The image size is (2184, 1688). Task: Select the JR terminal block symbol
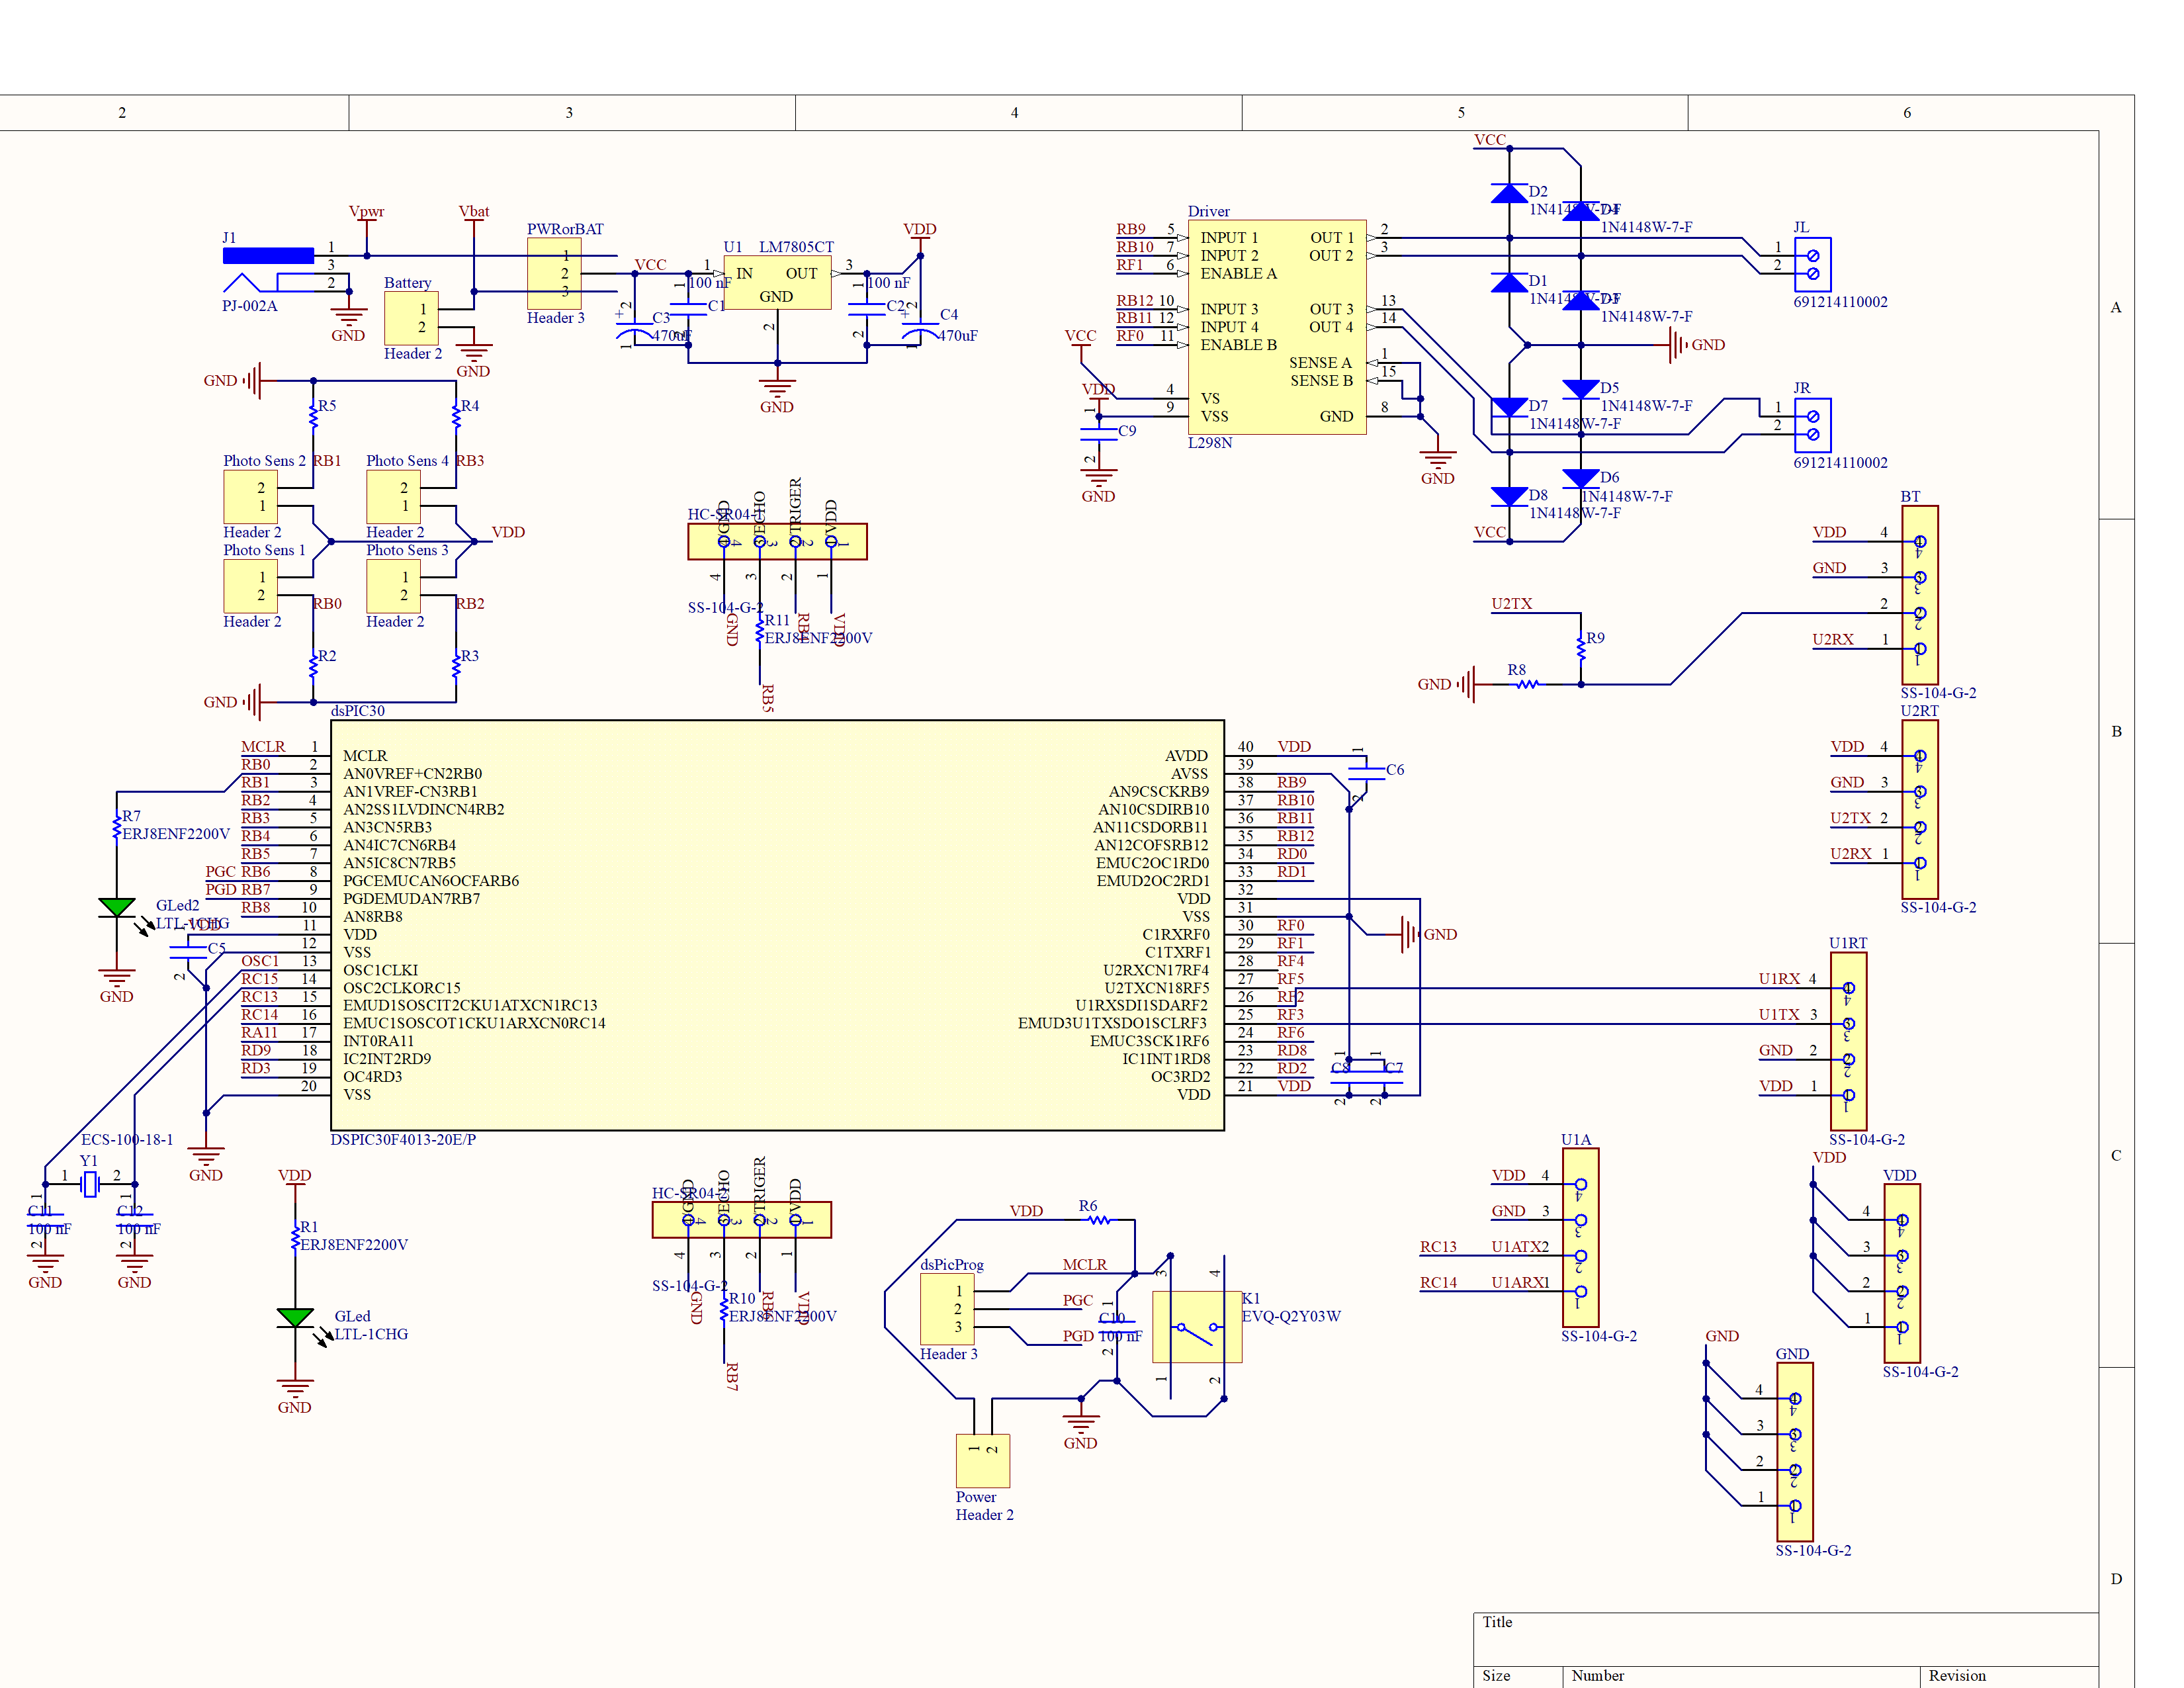[x=1813, y=425]
